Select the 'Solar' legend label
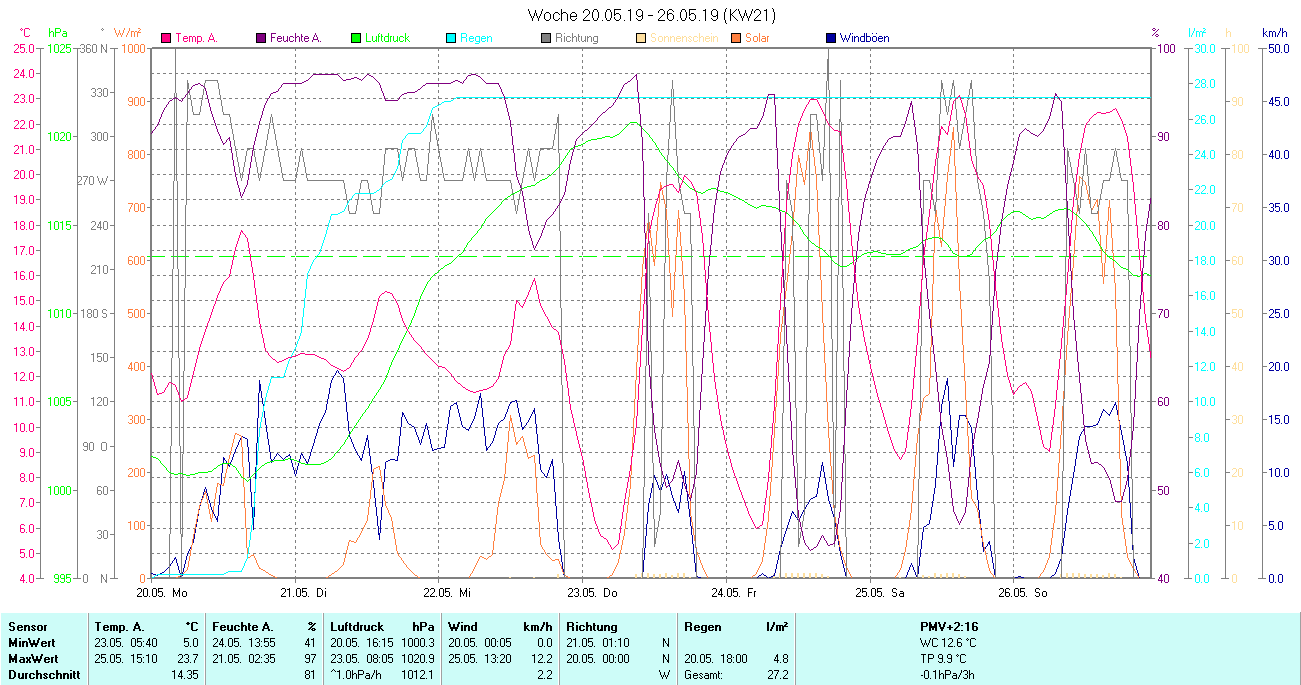The image size is (1301, 685). click(x=758, y=38)
